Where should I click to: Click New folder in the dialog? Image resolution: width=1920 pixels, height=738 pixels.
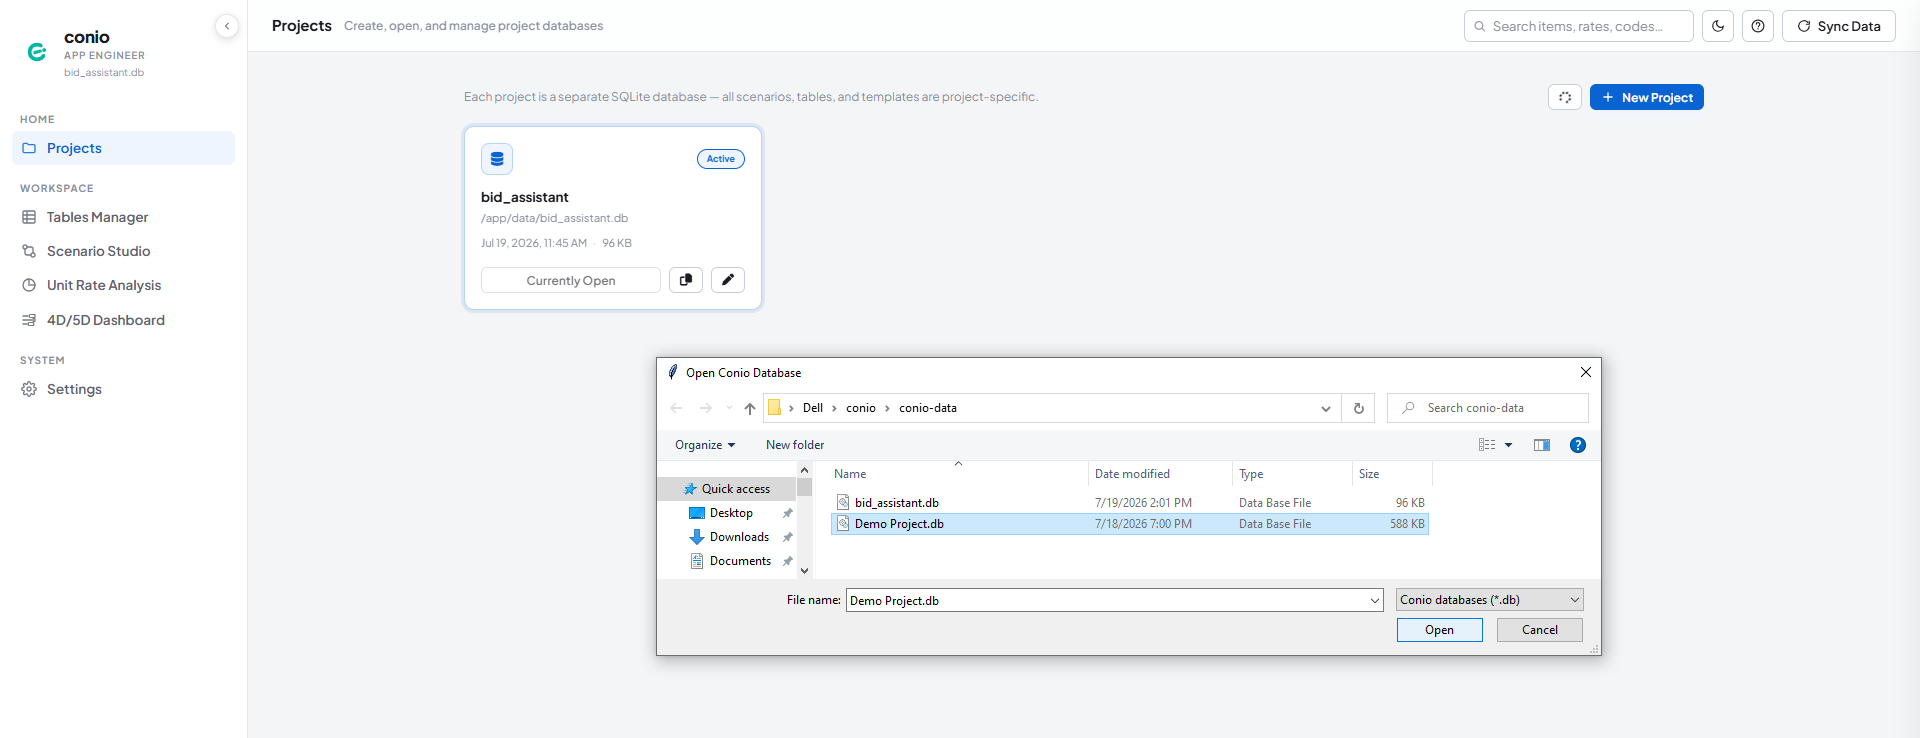coord(795,445)
